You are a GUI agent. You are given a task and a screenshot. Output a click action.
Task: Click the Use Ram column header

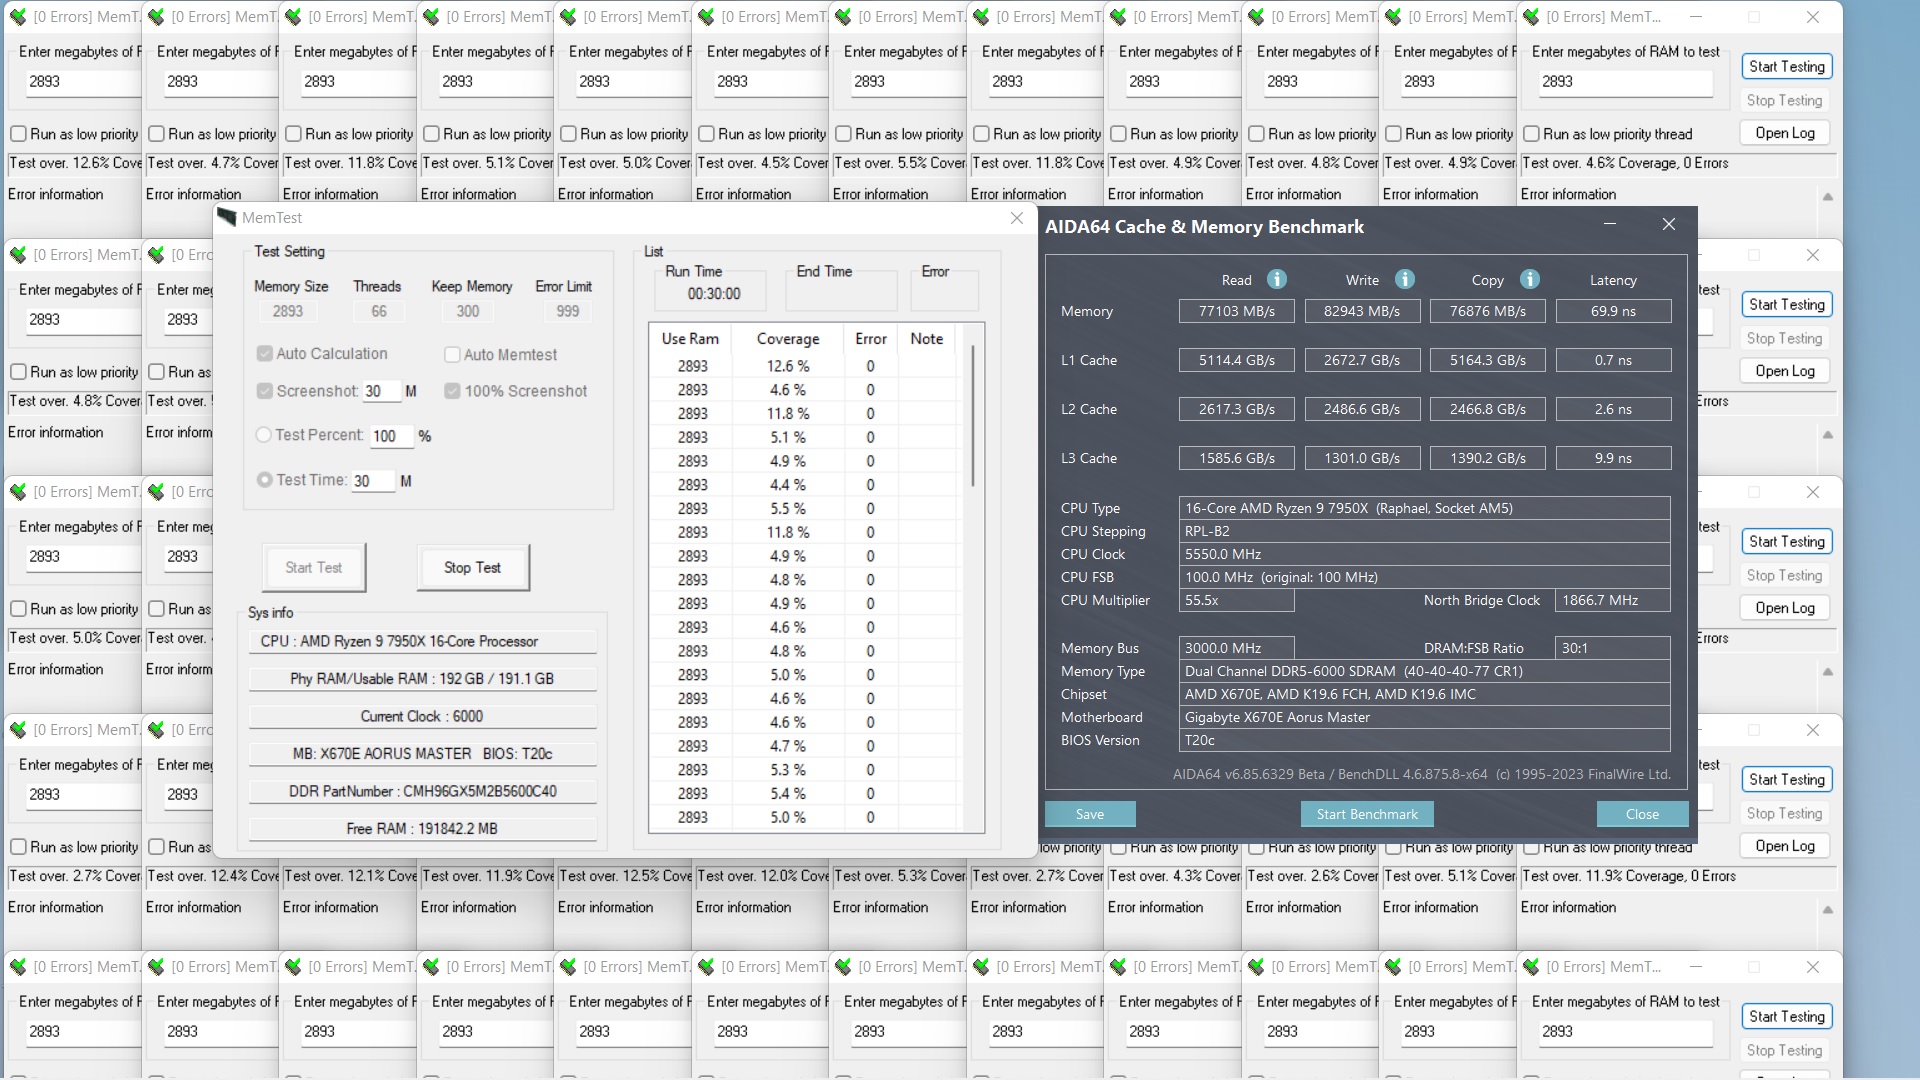tap(690, 339)
